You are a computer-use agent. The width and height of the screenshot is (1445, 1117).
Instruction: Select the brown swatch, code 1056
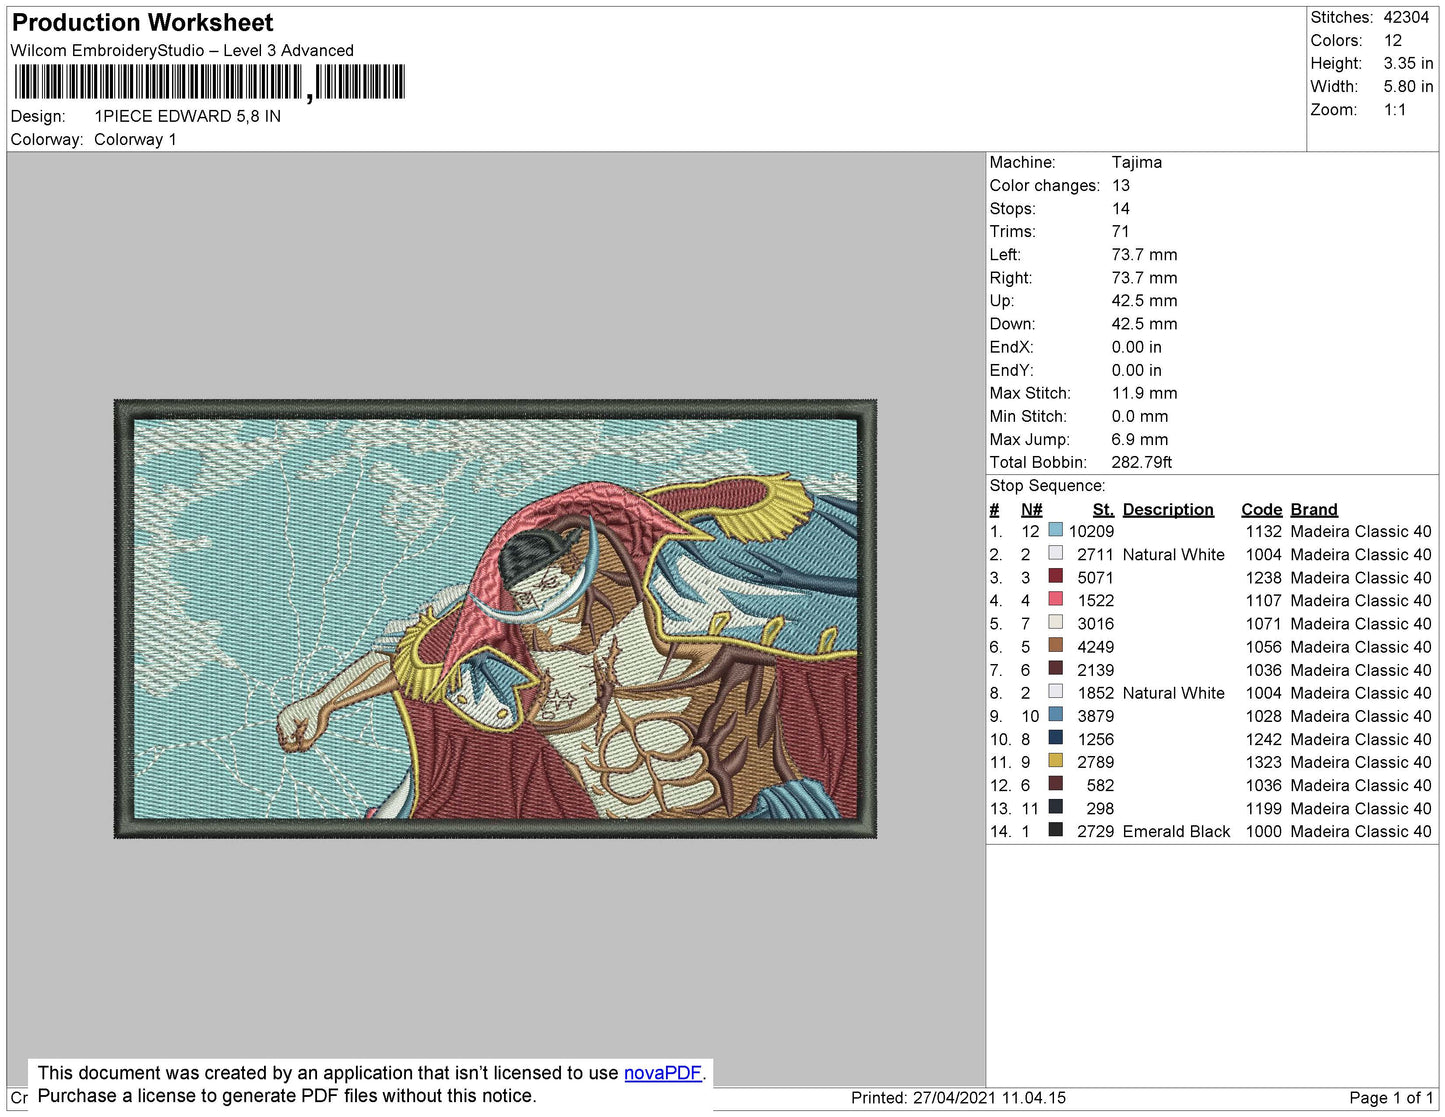click(x=1055, y=645)
